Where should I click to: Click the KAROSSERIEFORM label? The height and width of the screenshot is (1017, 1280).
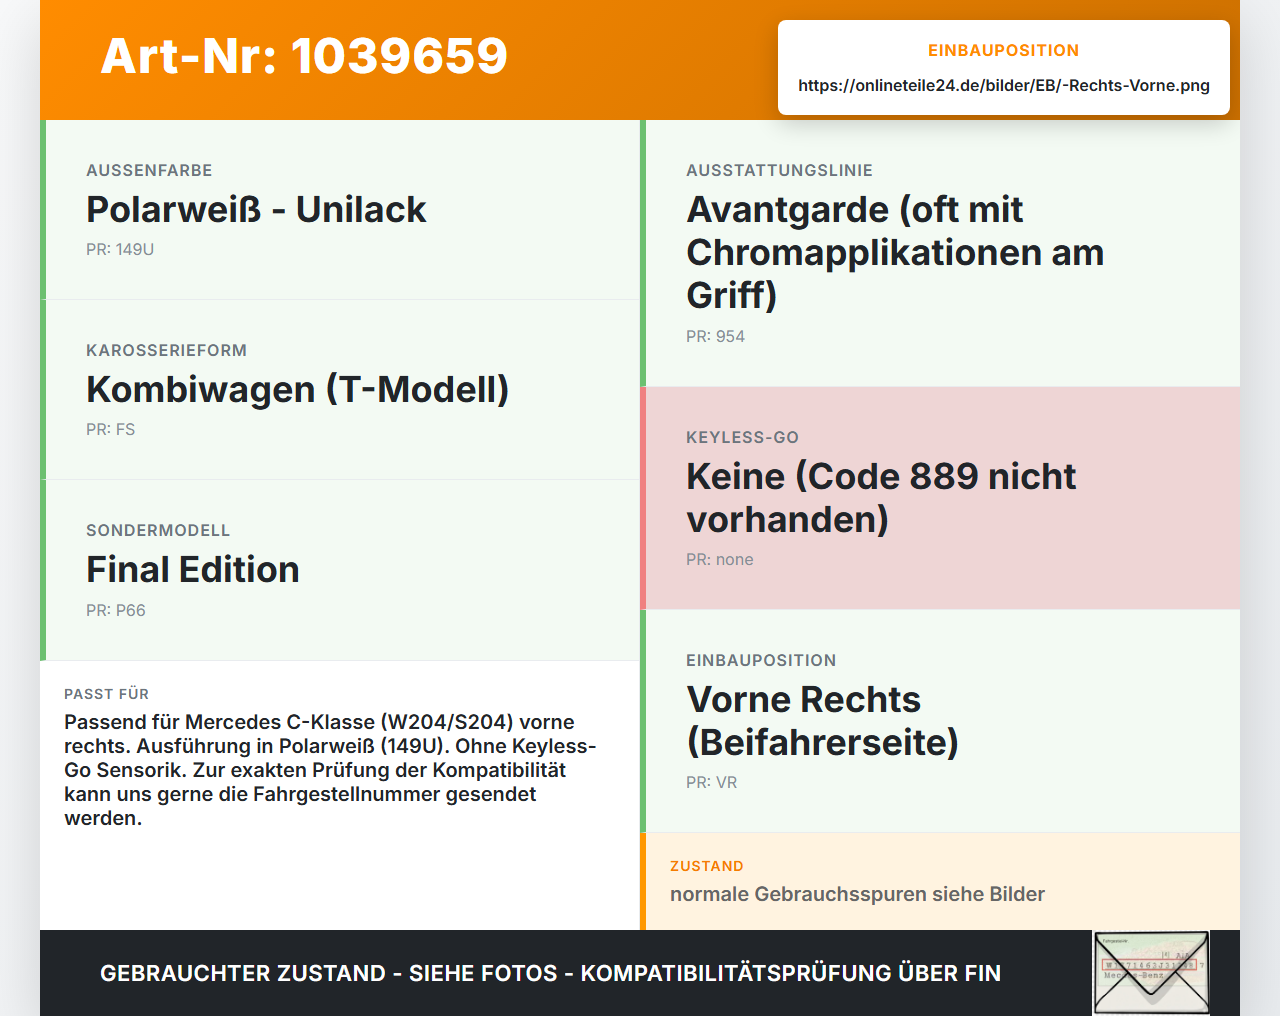point(166,350)
